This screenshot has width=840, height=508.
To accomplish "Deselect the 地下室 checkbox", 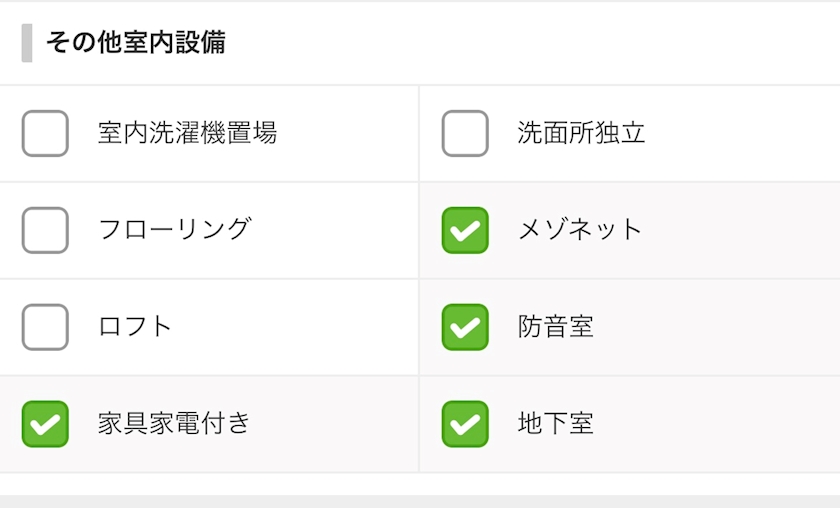I will point(465,424).
